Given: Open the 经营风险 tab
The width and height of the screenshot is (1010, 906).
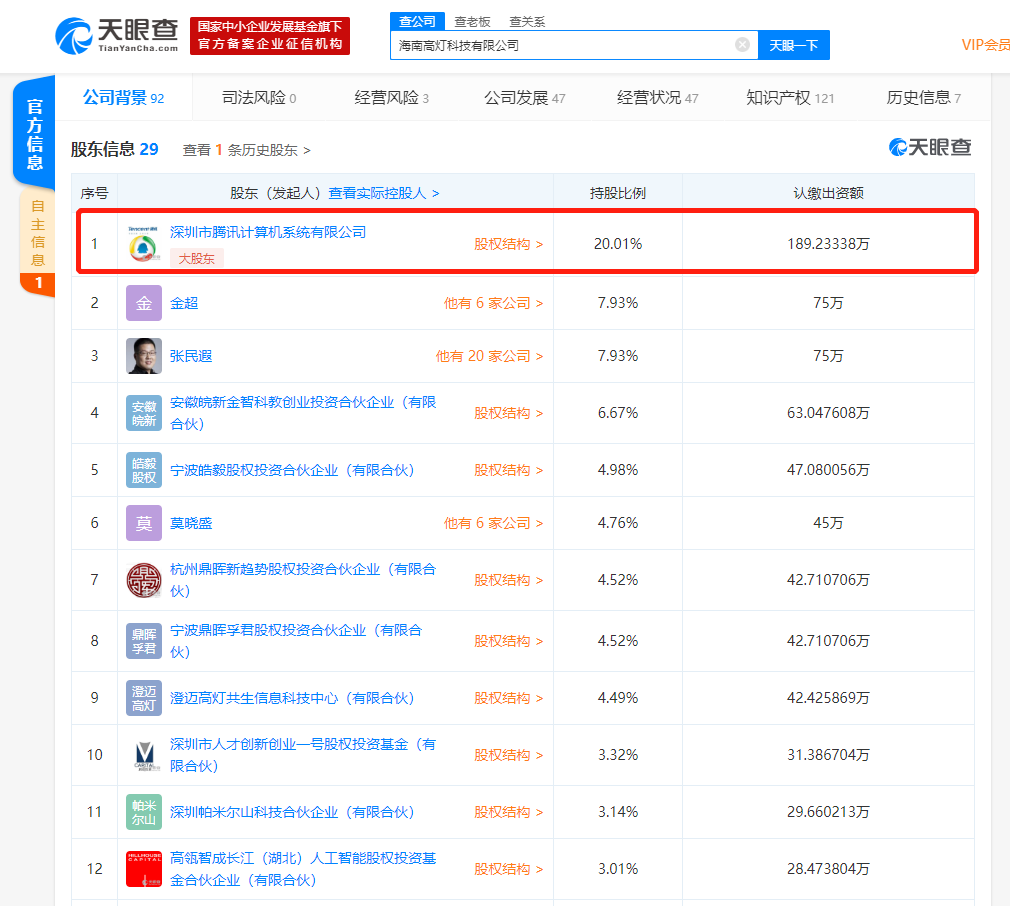Looking at the screenshot, I should 392,98.
